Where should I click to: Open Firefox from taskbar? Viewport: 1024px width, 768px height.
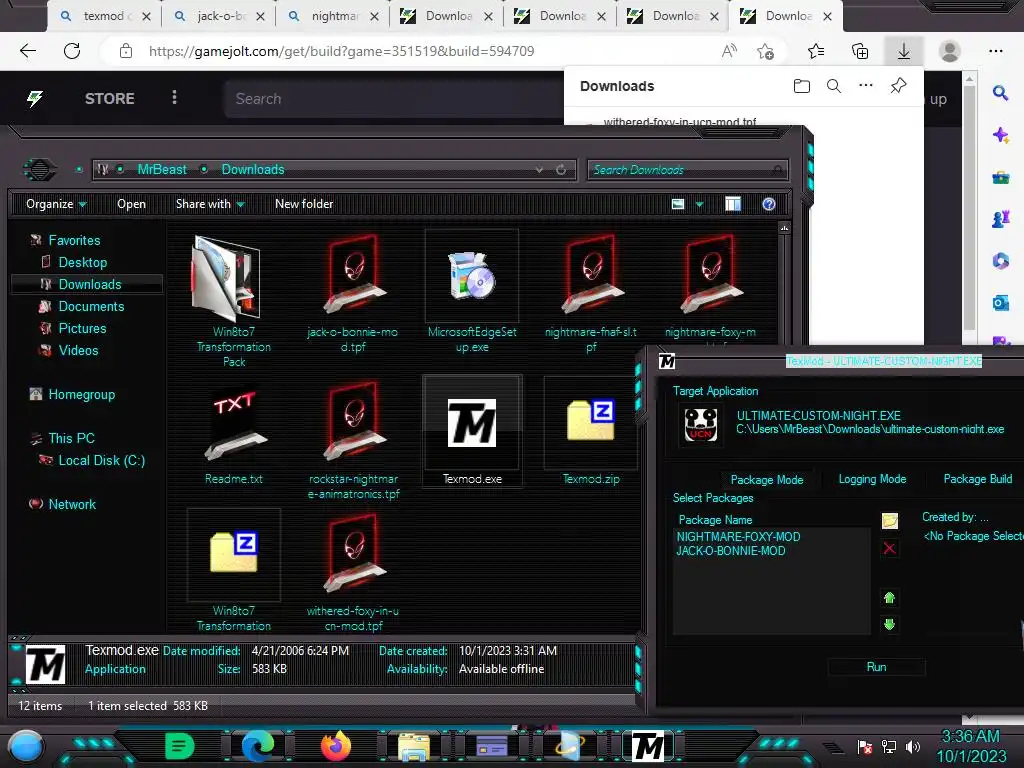pos(336,745)
